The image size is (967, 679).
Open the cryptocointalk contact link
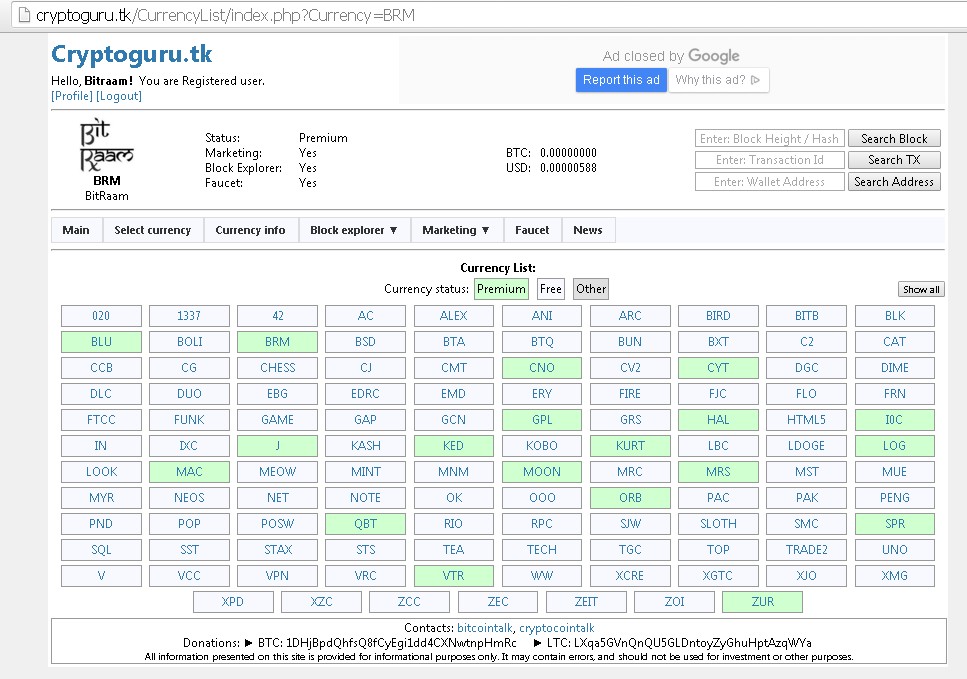coord(557,628)
